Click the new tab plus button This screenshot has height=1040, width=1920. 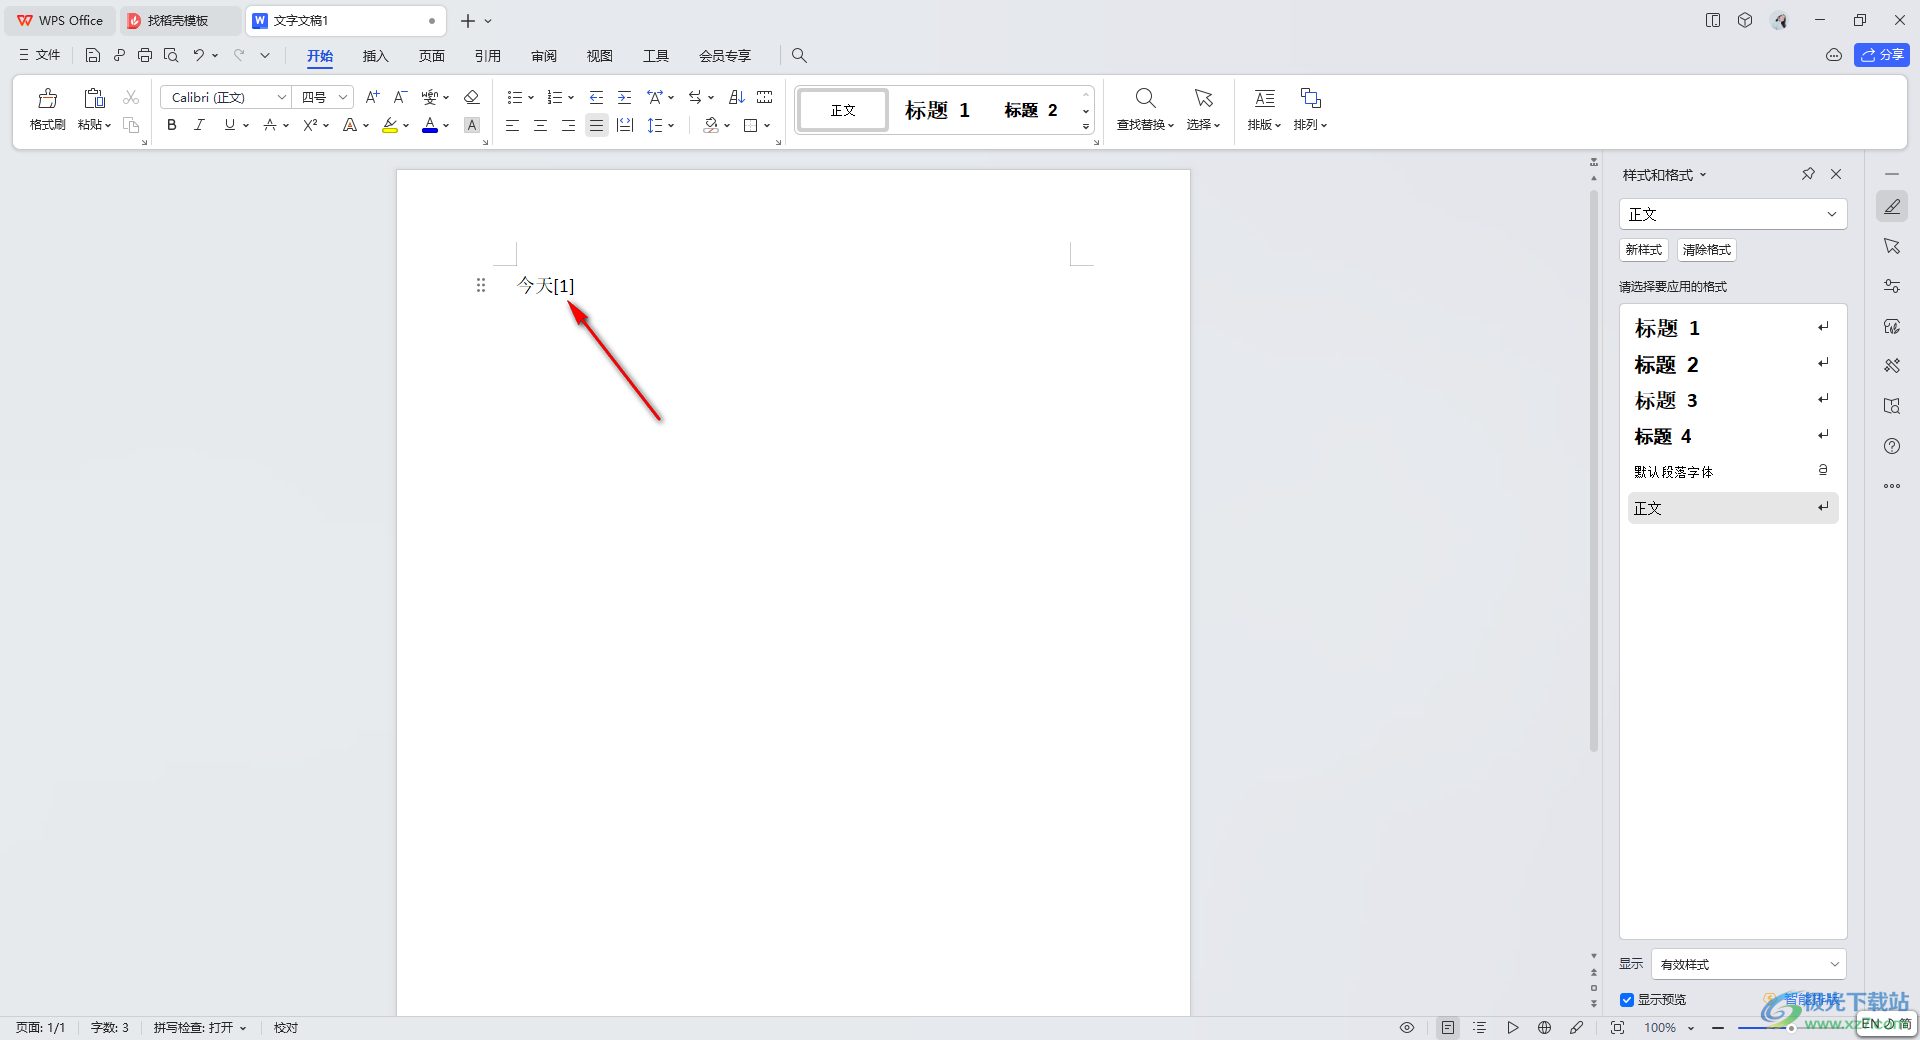[x=467, y=20]
